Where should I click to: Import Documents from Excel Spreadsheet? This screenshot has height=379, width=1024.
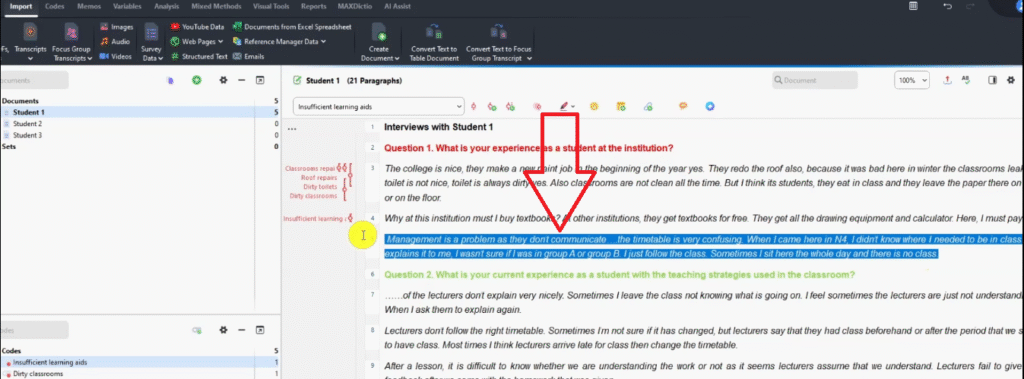pos(293,27)
